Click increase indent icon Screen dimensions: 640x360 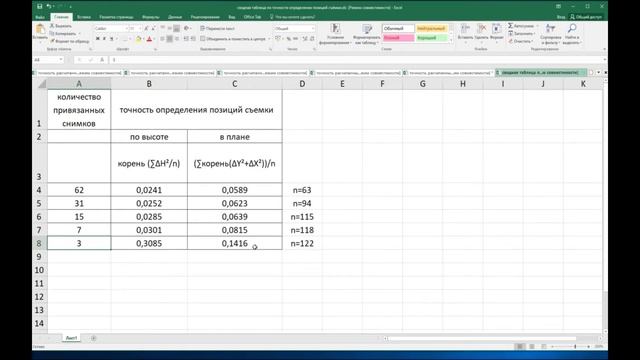coord(193,39)
